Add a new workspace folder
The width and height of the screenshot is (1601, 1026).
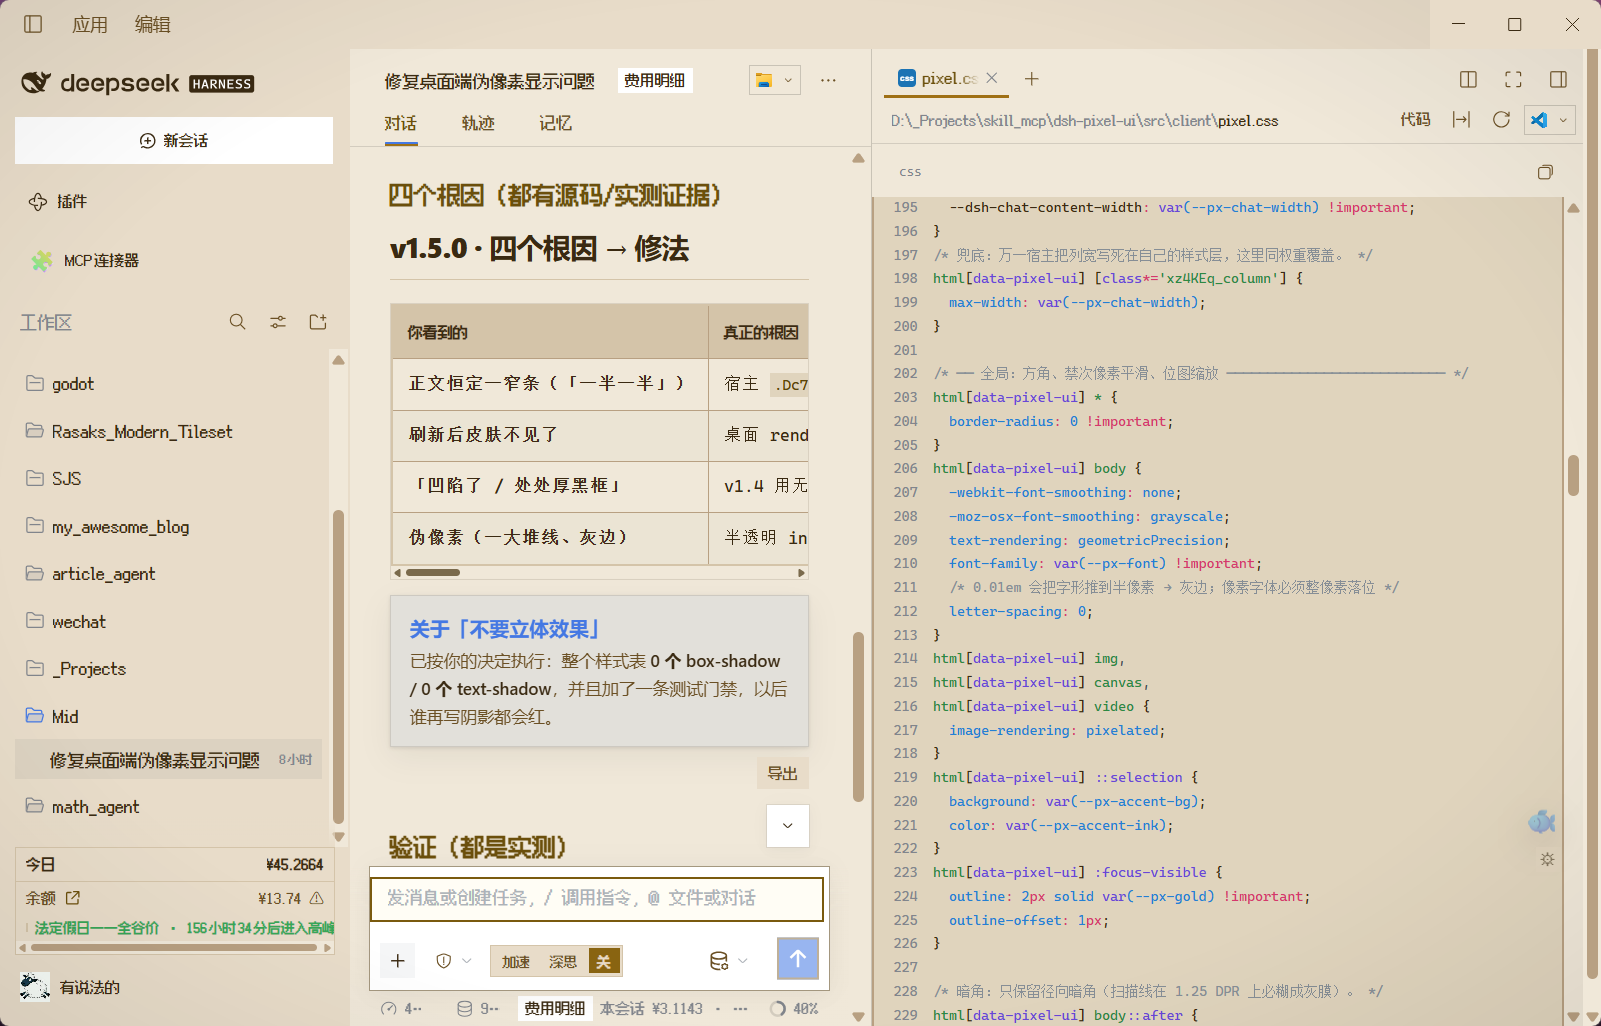click(x=318, y=322)
